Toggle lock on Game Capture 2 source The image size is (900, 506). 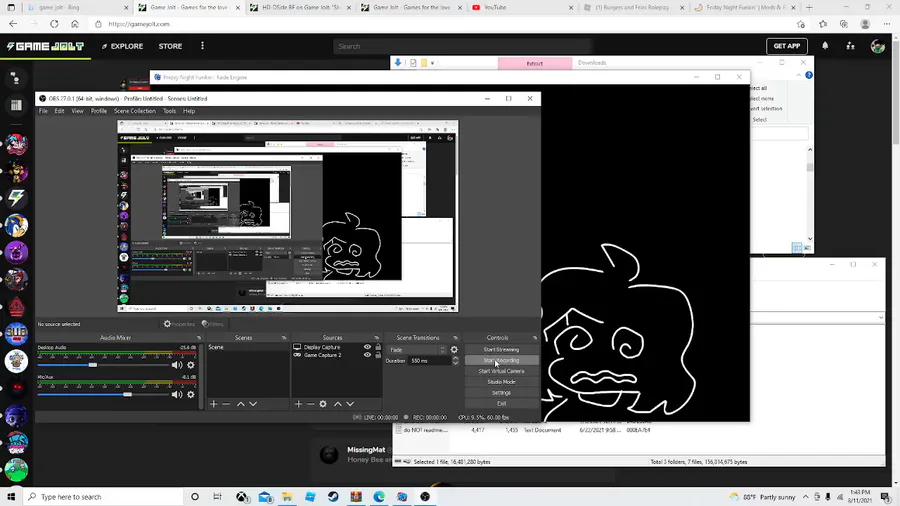pos(378,355)
